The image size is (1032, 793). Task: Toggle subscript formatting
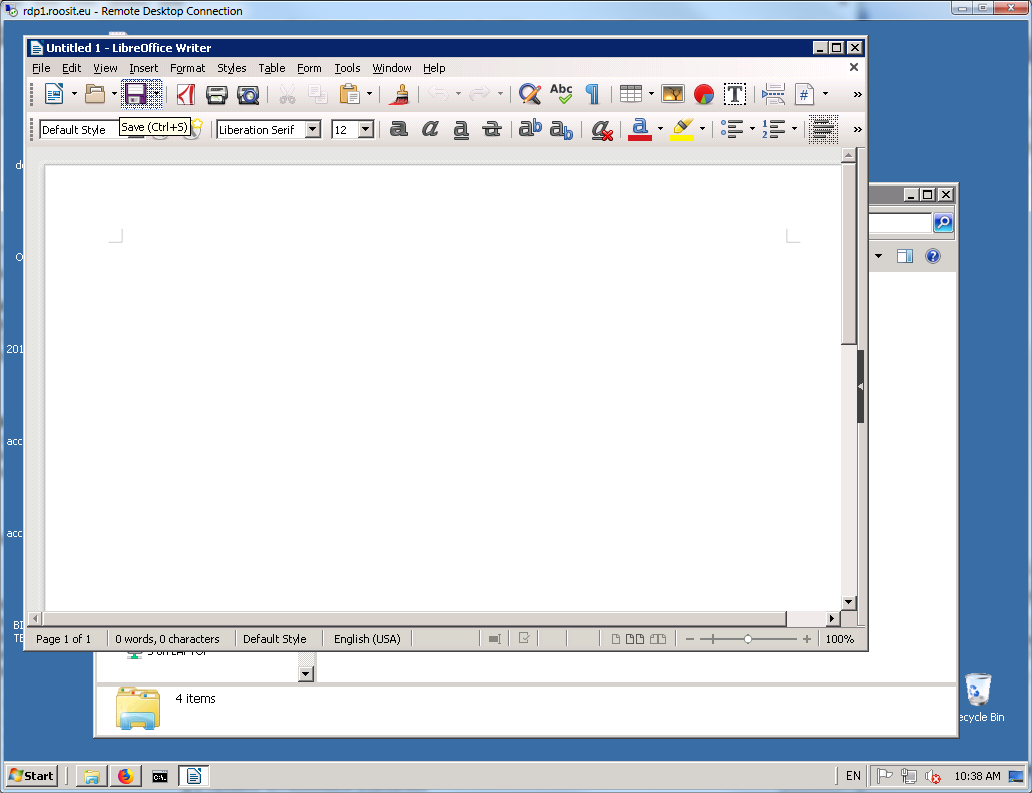coord(561,130)
